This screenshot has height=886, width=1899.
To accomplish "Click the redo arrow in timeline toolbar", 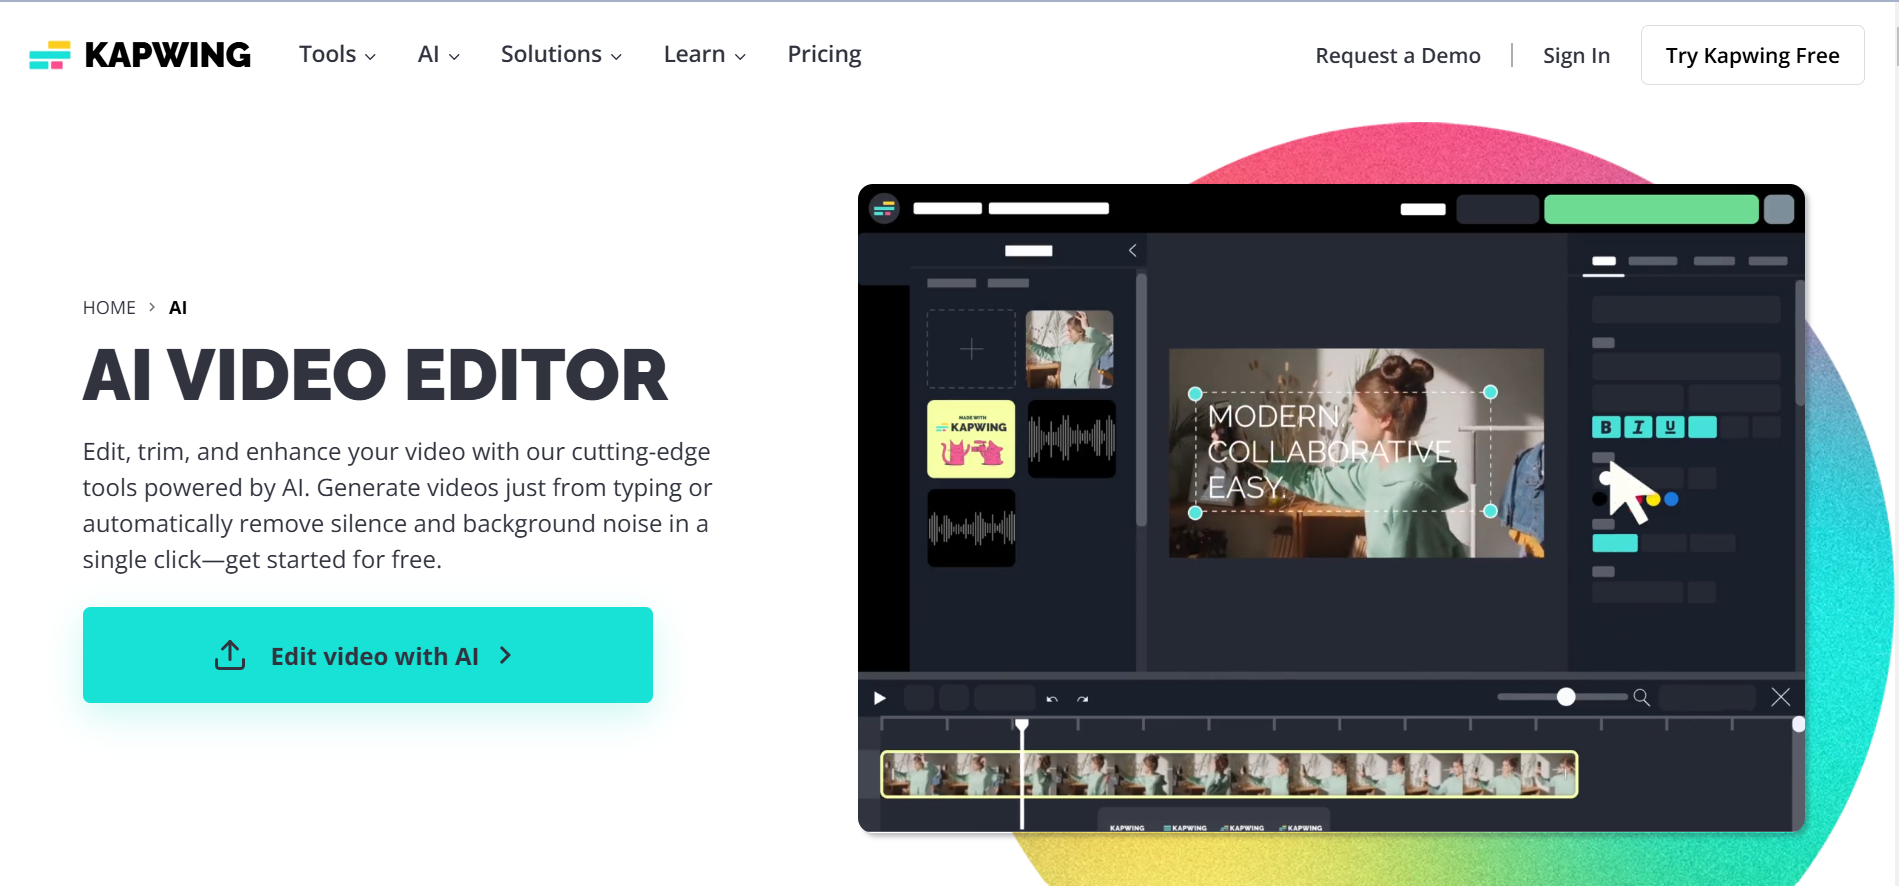I will pyautogui.click(x=1082, y=699).
